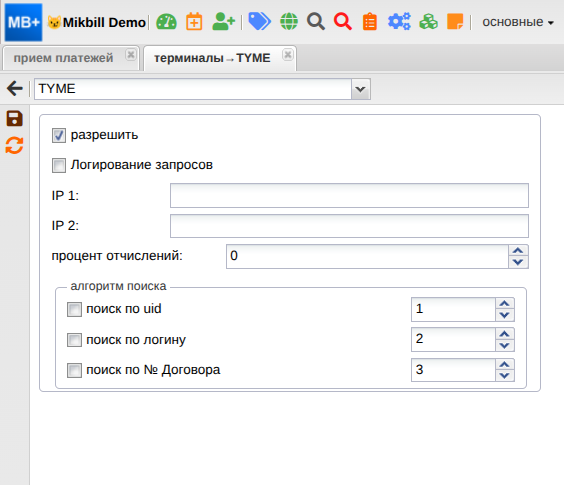Click the IP 2 input field
Image resolution: width=564 pixels, height=485 pixels.
pyautogui.click(x=349, y=226)
